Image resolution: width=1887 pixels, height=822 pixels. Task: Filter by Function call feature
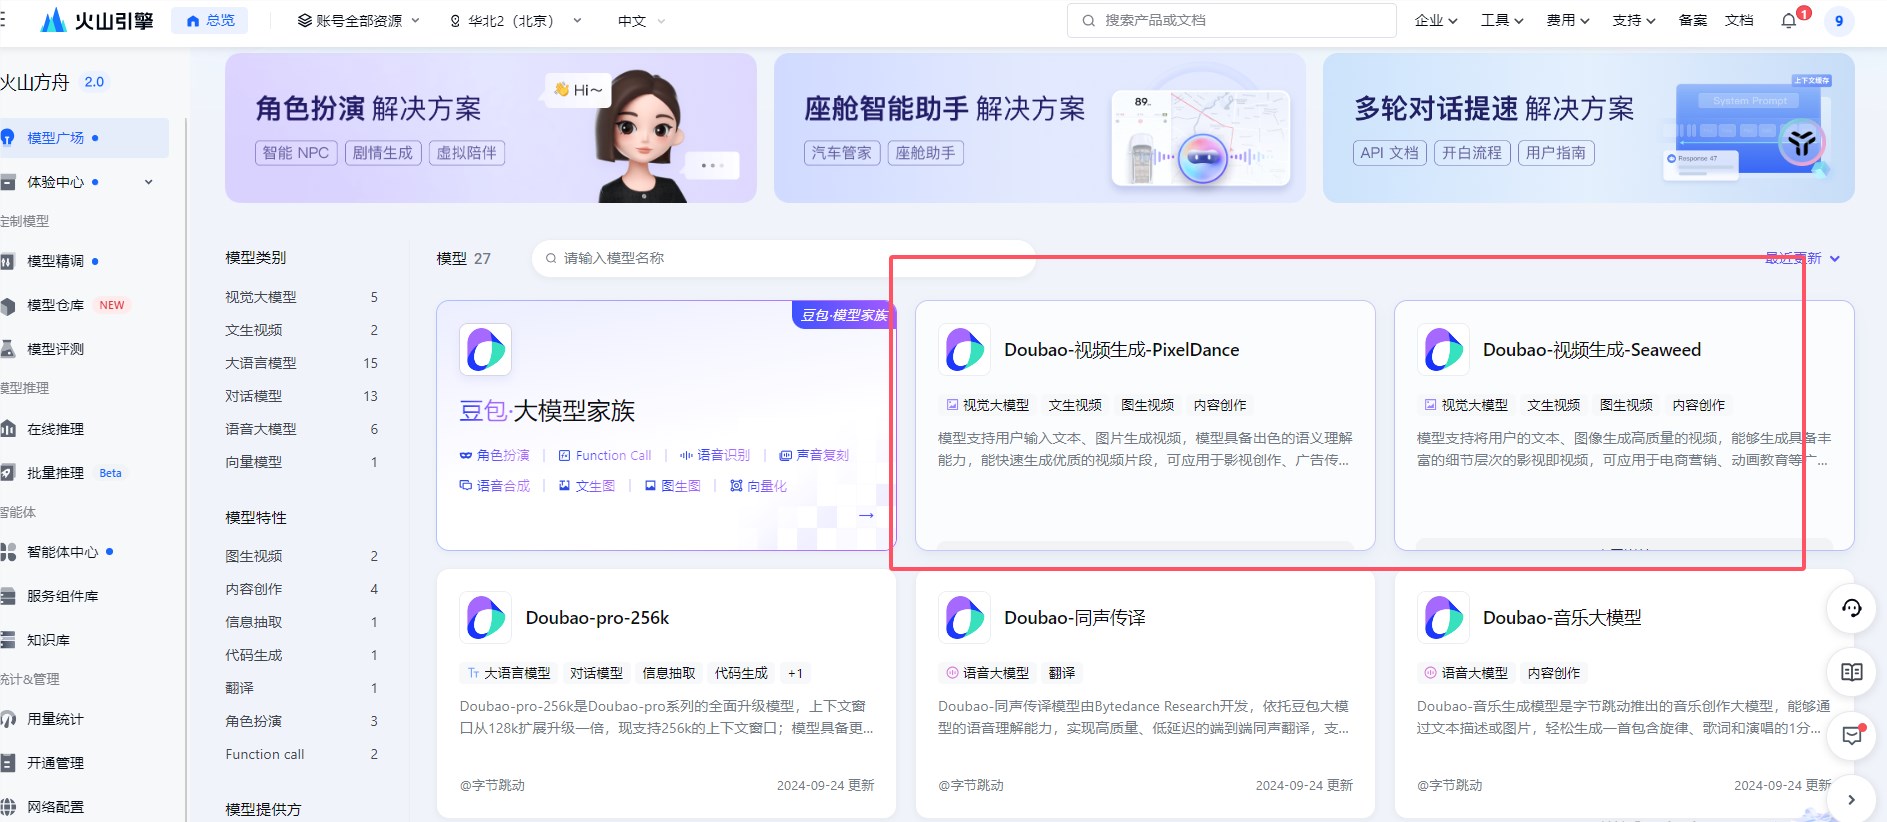click(x=302, y=754)
